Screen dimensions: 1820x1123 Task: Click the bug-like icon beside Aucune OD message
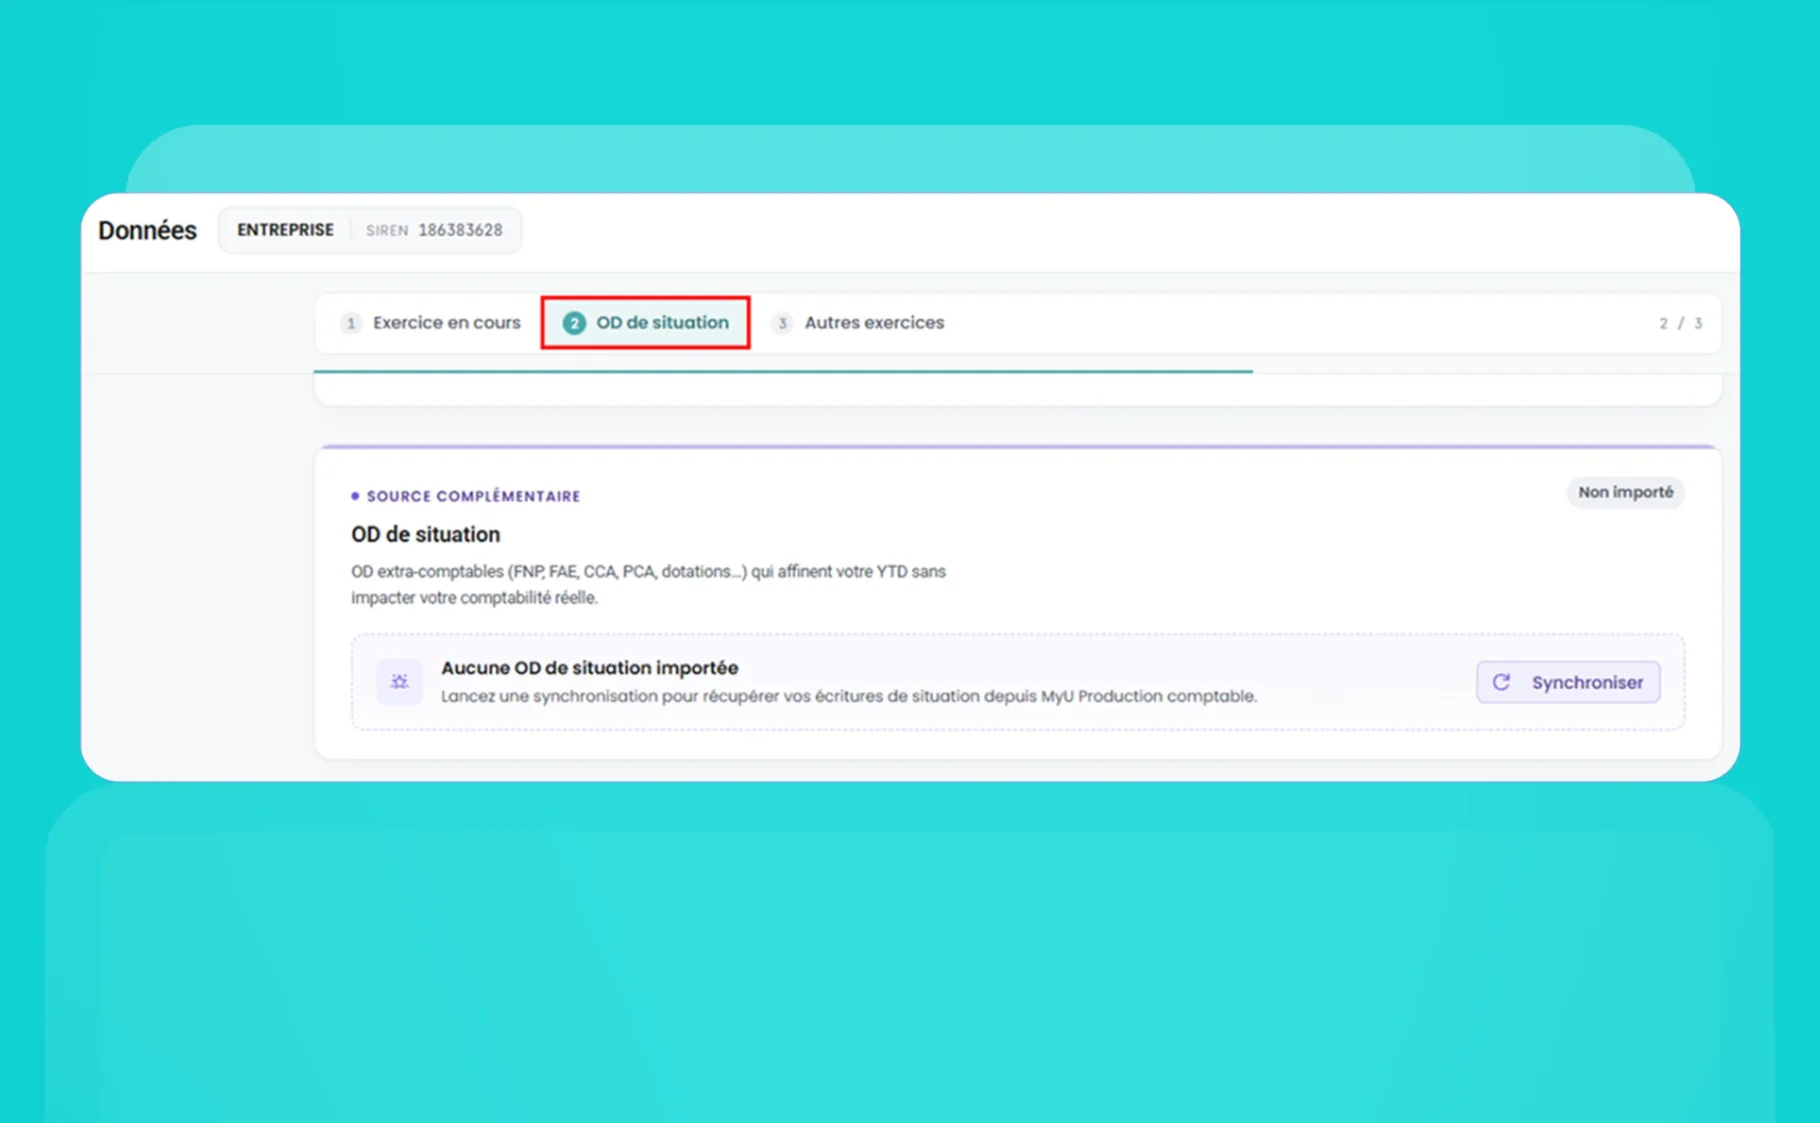[x=399, y=682]
